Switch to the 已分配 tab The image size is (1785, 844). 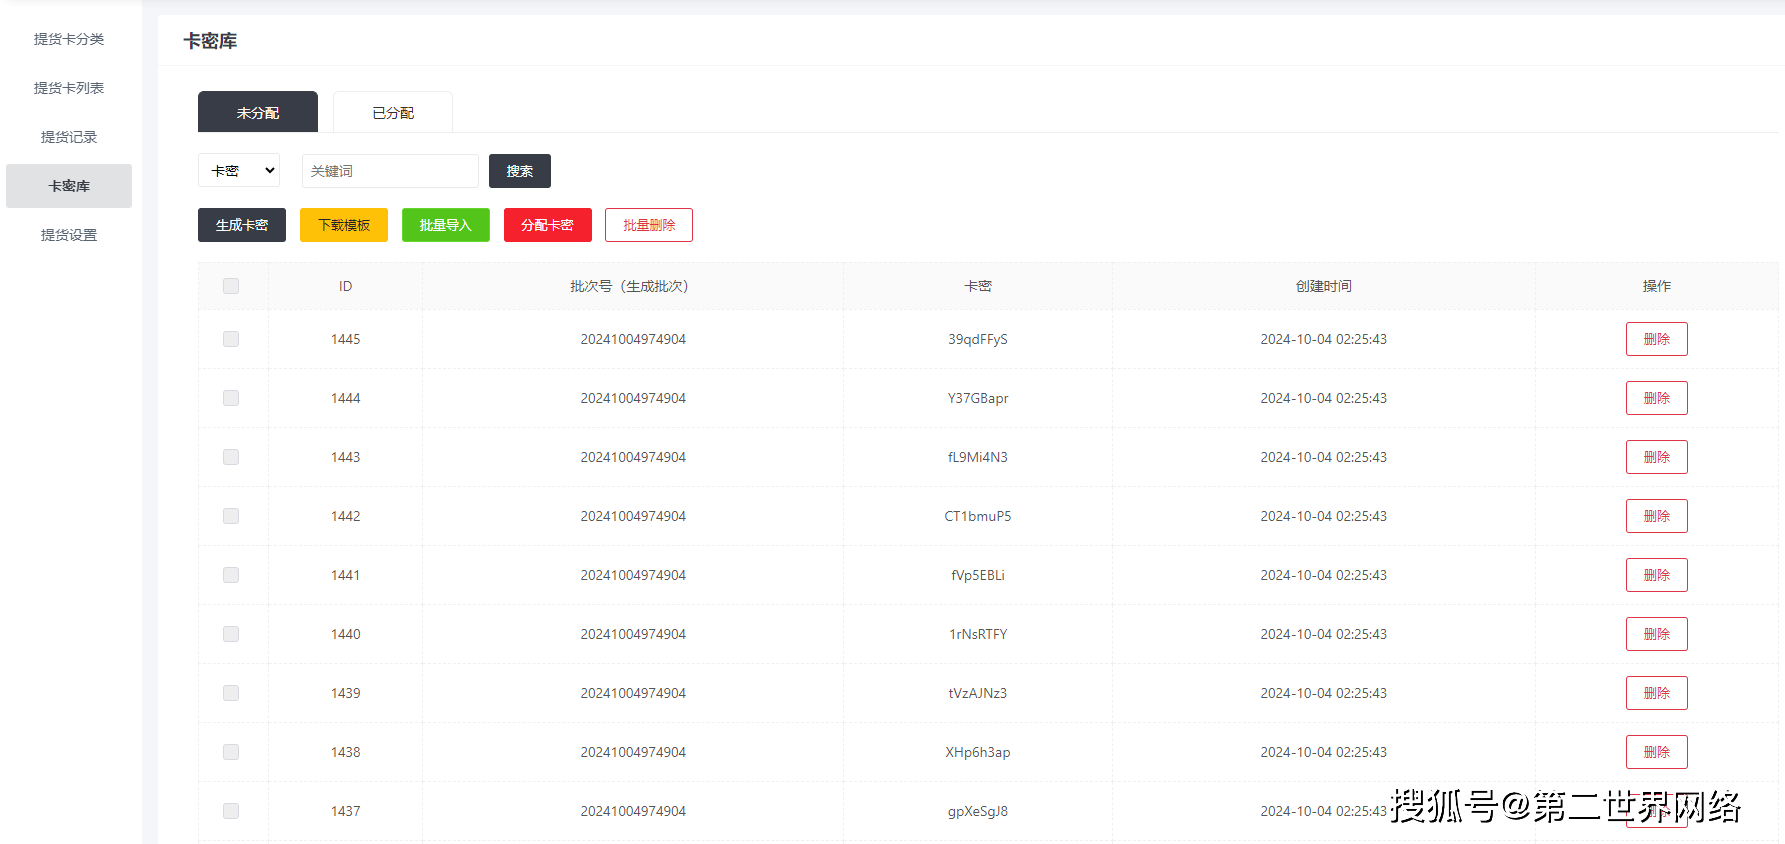393,113
